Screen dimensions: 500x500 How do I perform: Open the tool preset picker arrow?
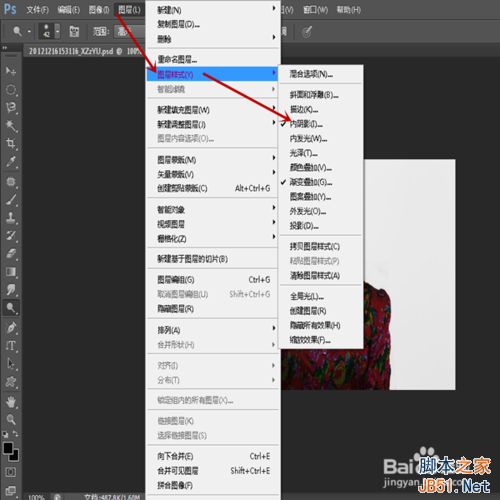[x=29, y=32]
